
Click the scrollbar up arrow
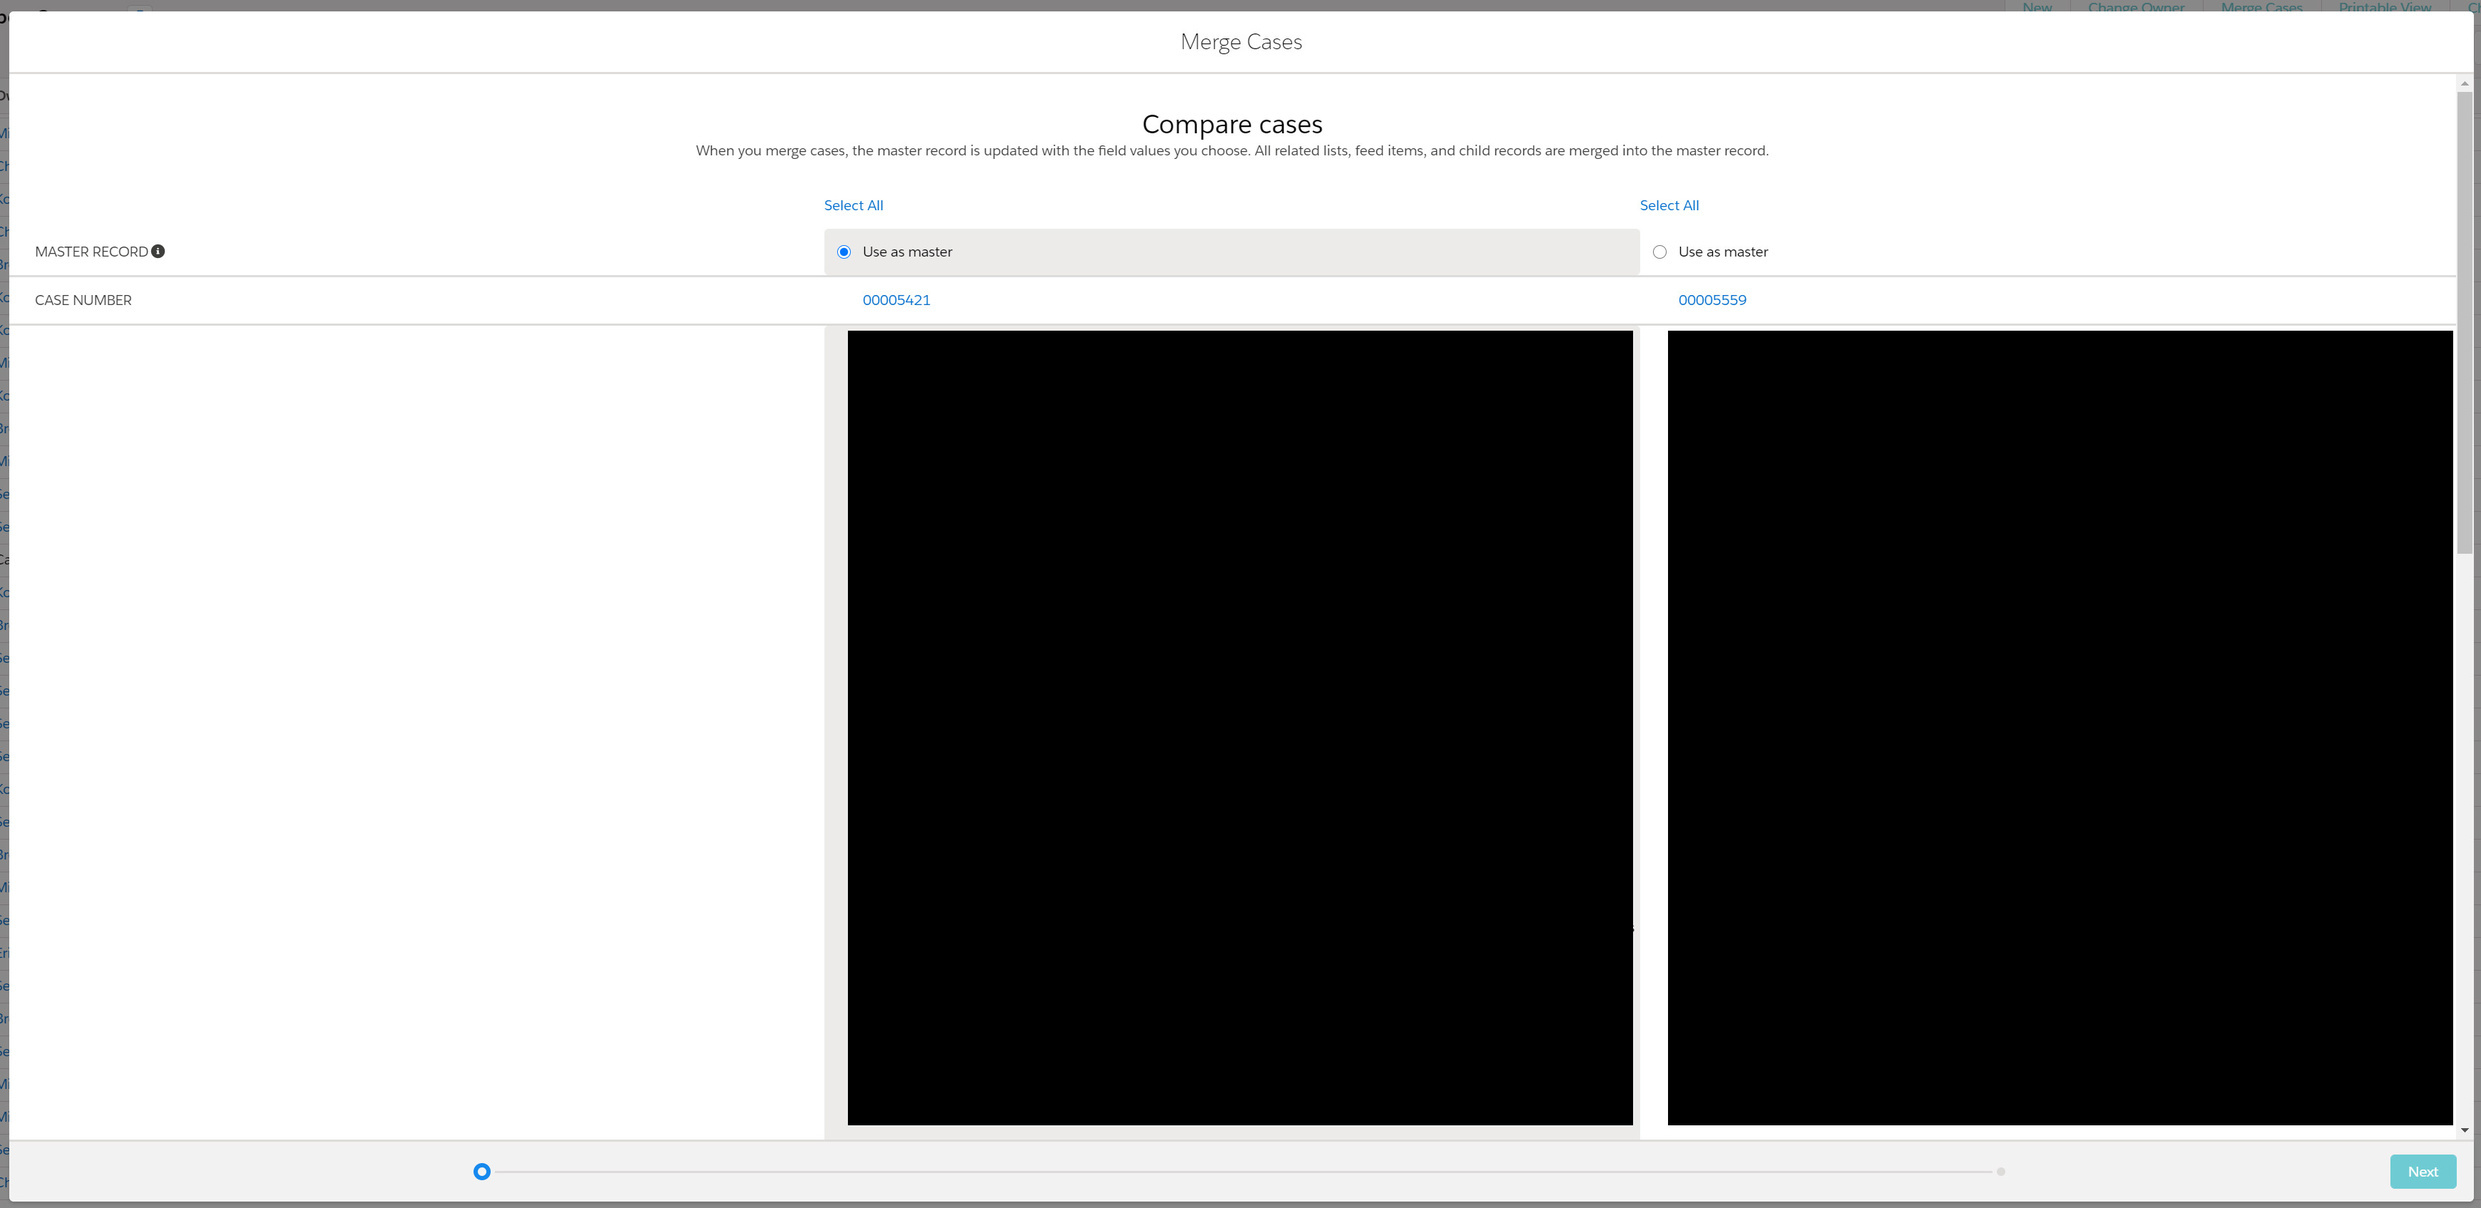(2464, 84)
